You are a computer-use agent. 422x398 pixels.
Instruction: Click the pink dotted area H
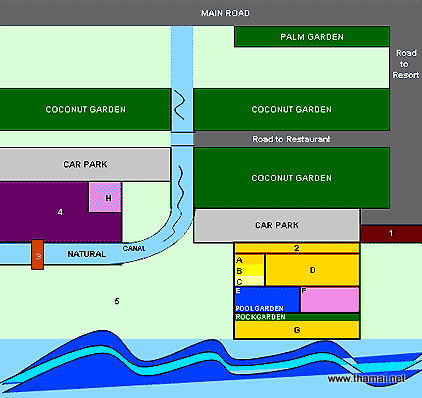pos(105,197)
